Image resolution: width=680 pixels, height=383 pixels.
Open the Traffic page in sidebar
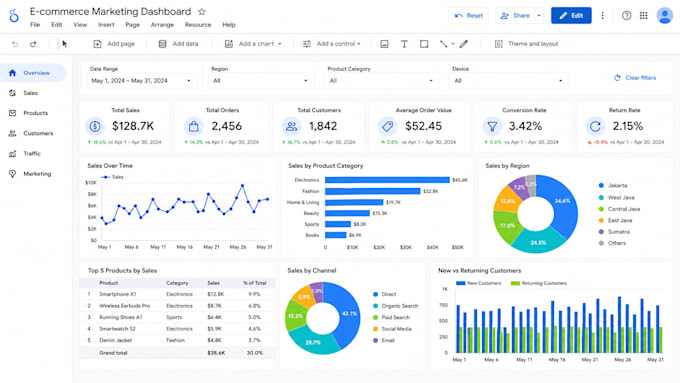[x=33, y=154]
